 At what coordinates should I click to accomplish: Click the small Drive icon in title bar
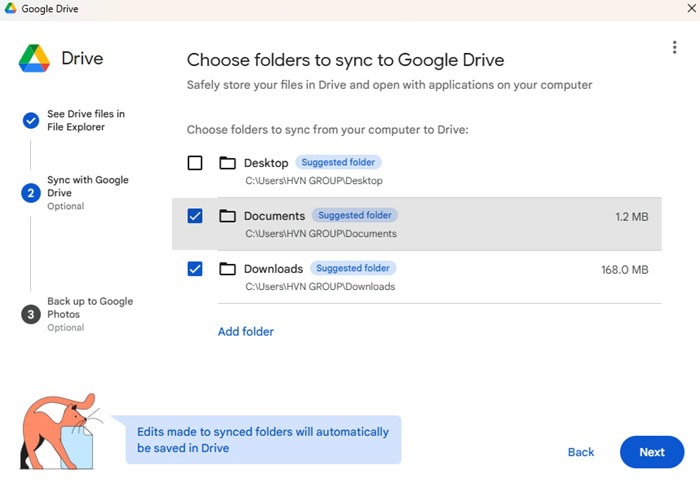(10, 9)
